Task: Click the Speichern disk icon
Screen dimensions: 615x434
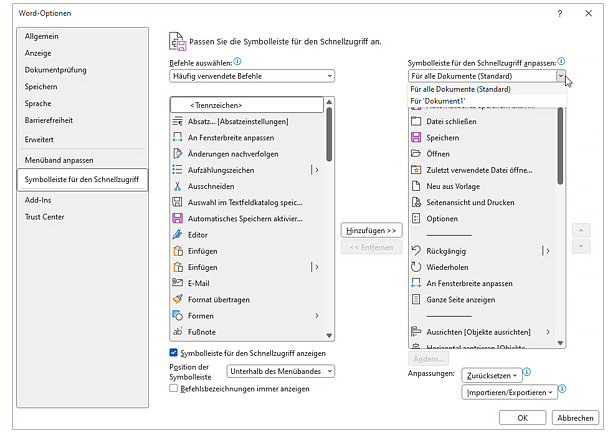Action: [417, 138]
